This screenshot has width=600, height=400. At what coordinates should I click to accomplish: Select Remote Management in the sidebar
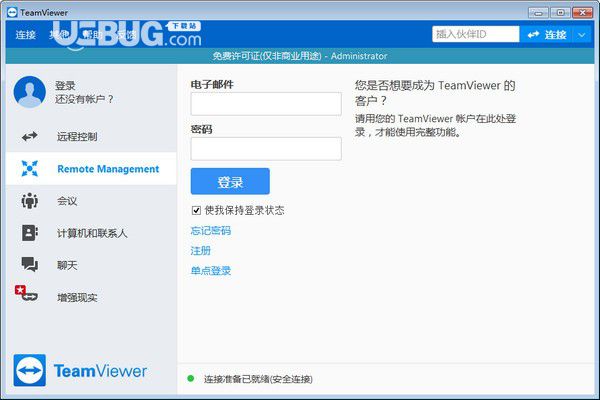pyautogui.click(x=91, y=168)
